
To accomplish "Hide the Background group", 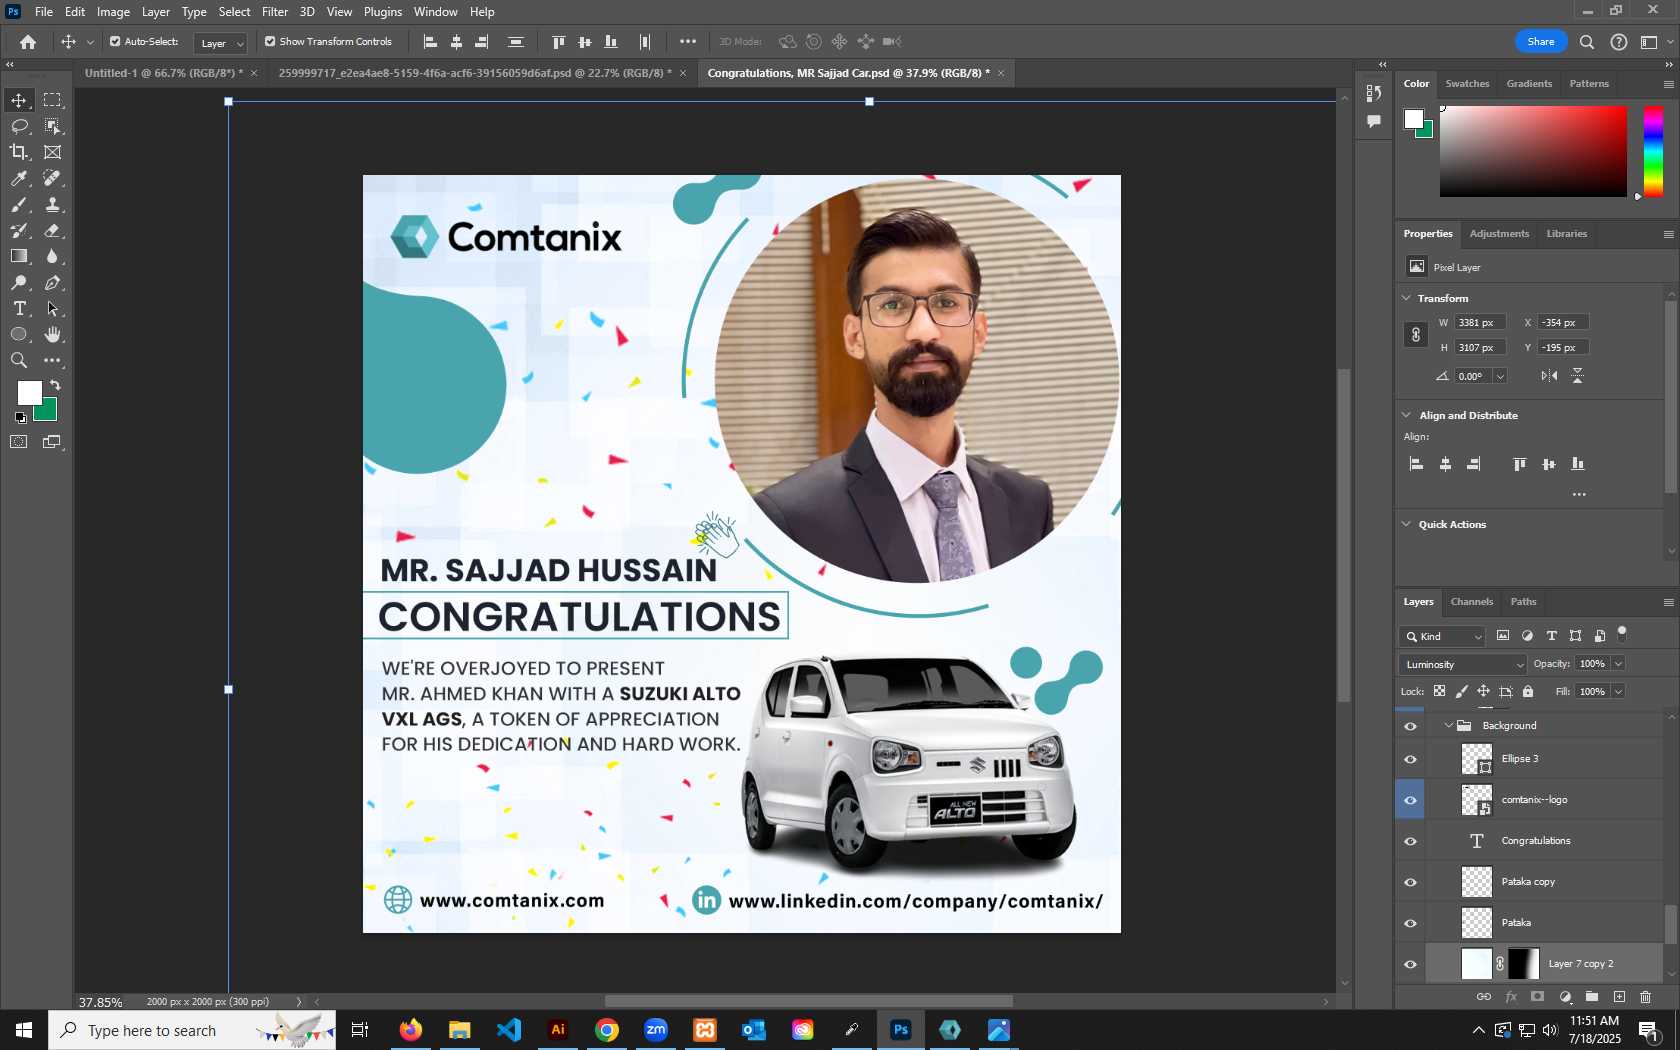I will click(1410, 726).
